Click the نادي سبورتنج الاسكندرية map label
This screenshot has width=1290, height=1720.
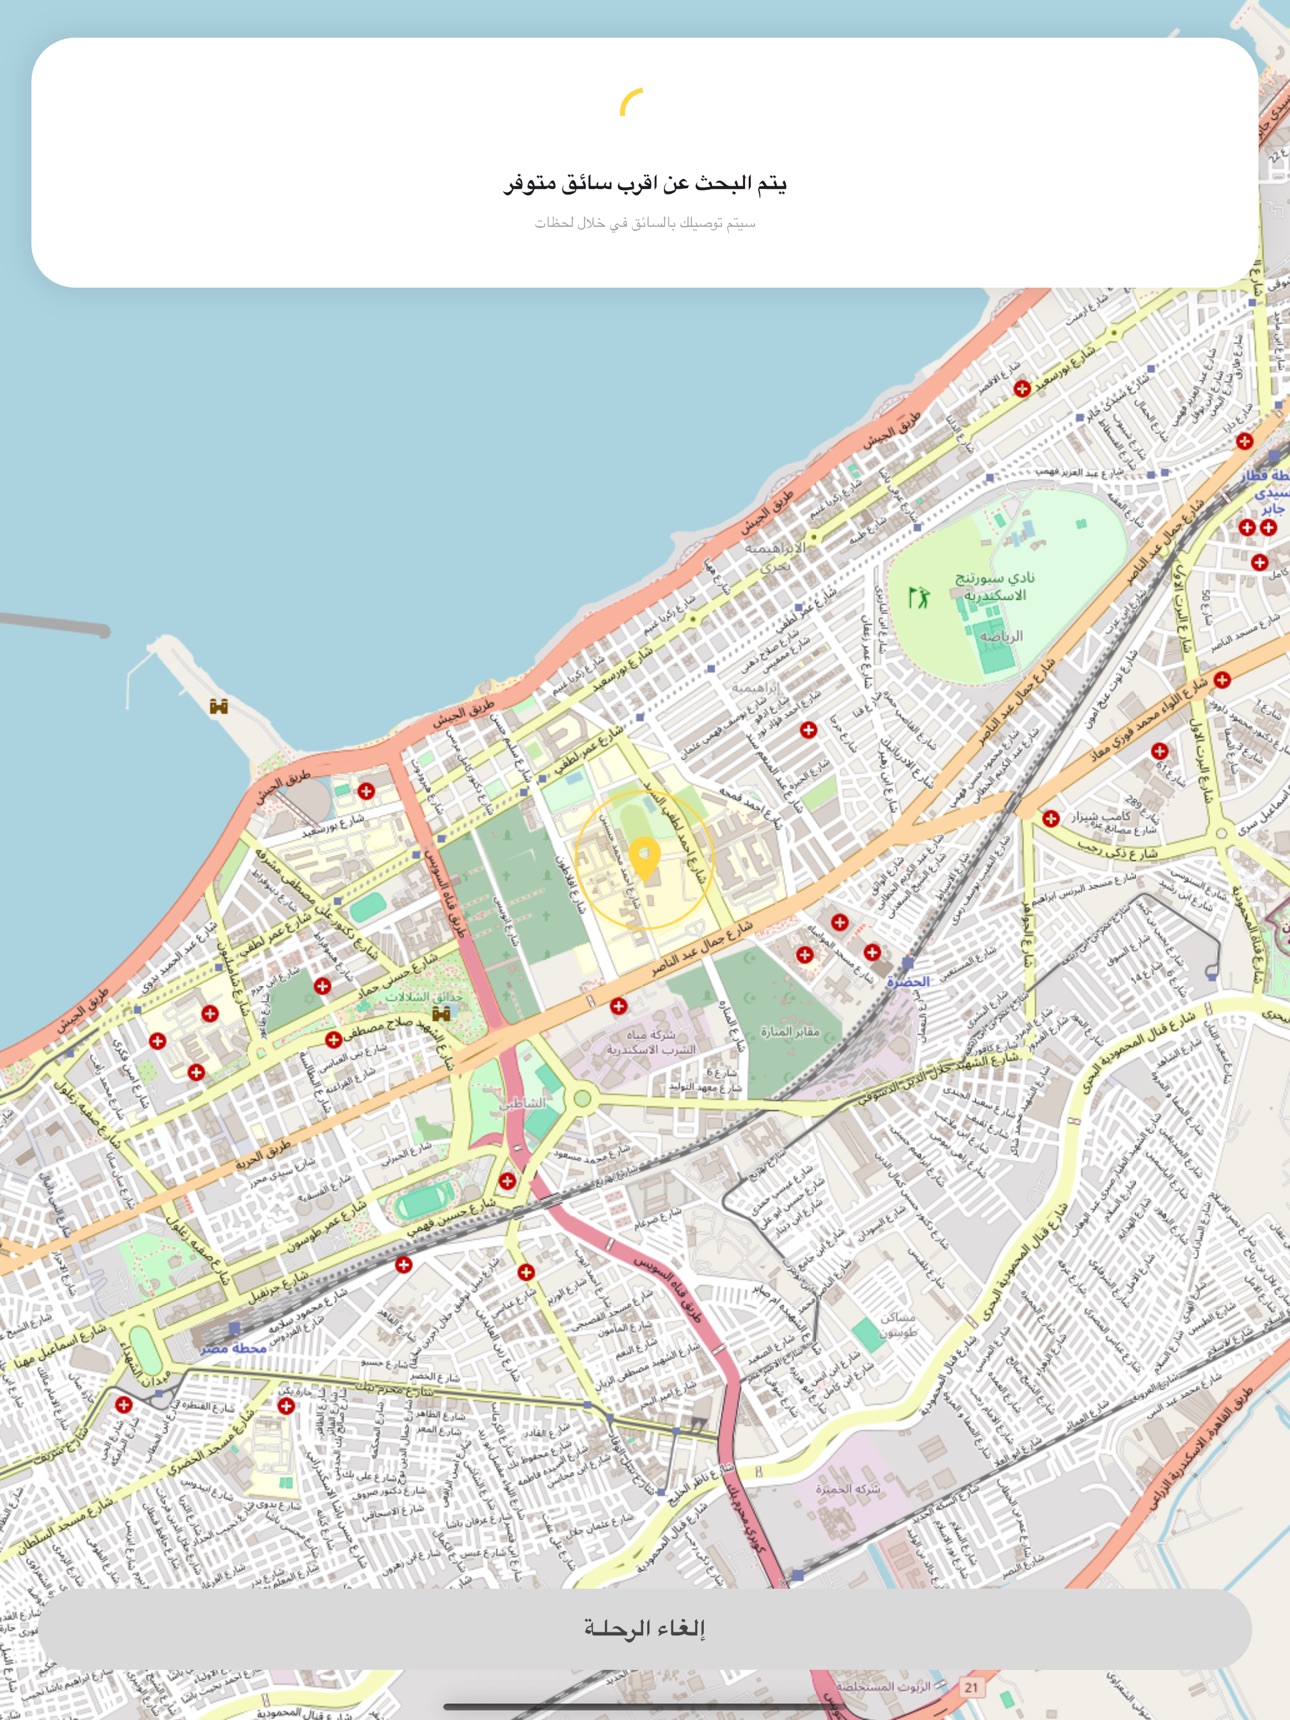point(994,587)
